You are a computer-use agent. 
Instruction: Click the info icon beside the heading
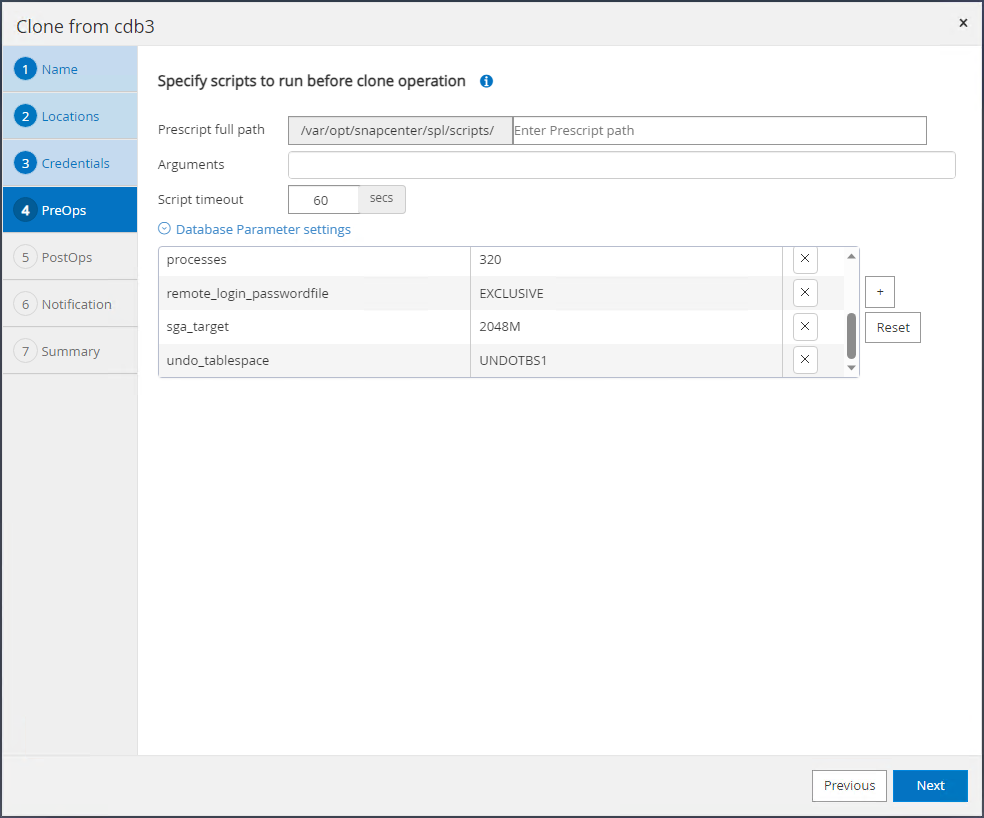(487, 81)
